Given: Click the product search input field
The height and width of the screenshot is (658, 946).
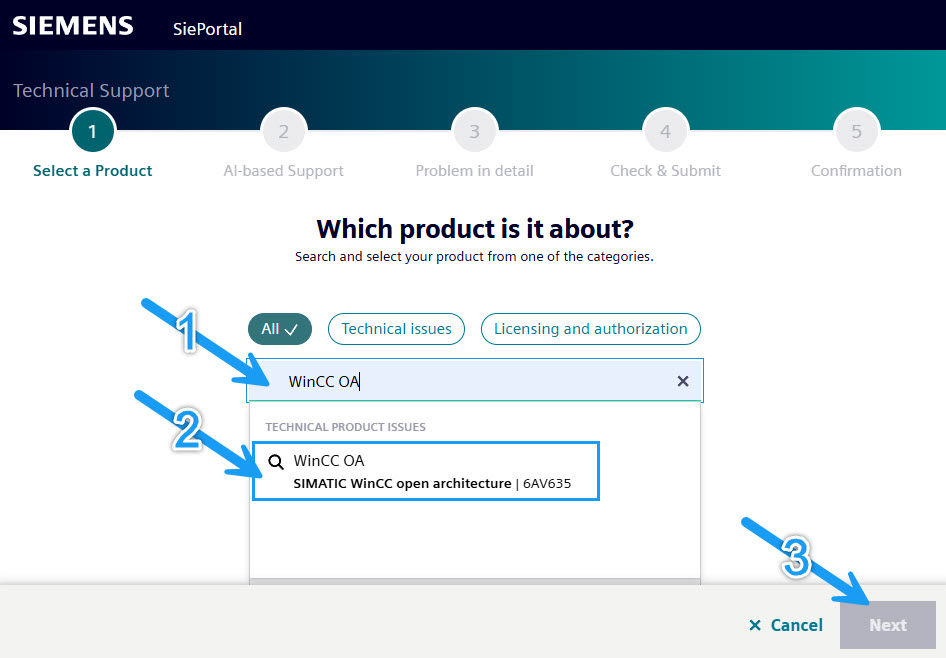Looking at the screenshot, I should tap(470, 381).
